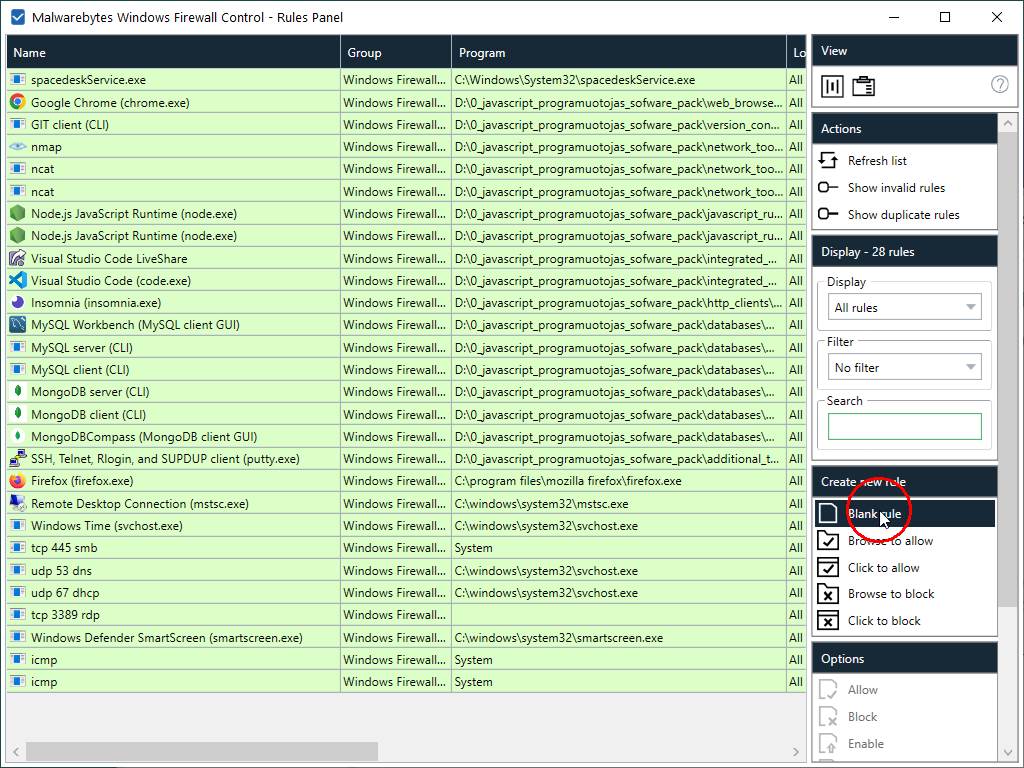Click the Browse to allow folder icon

pos(828,541)
